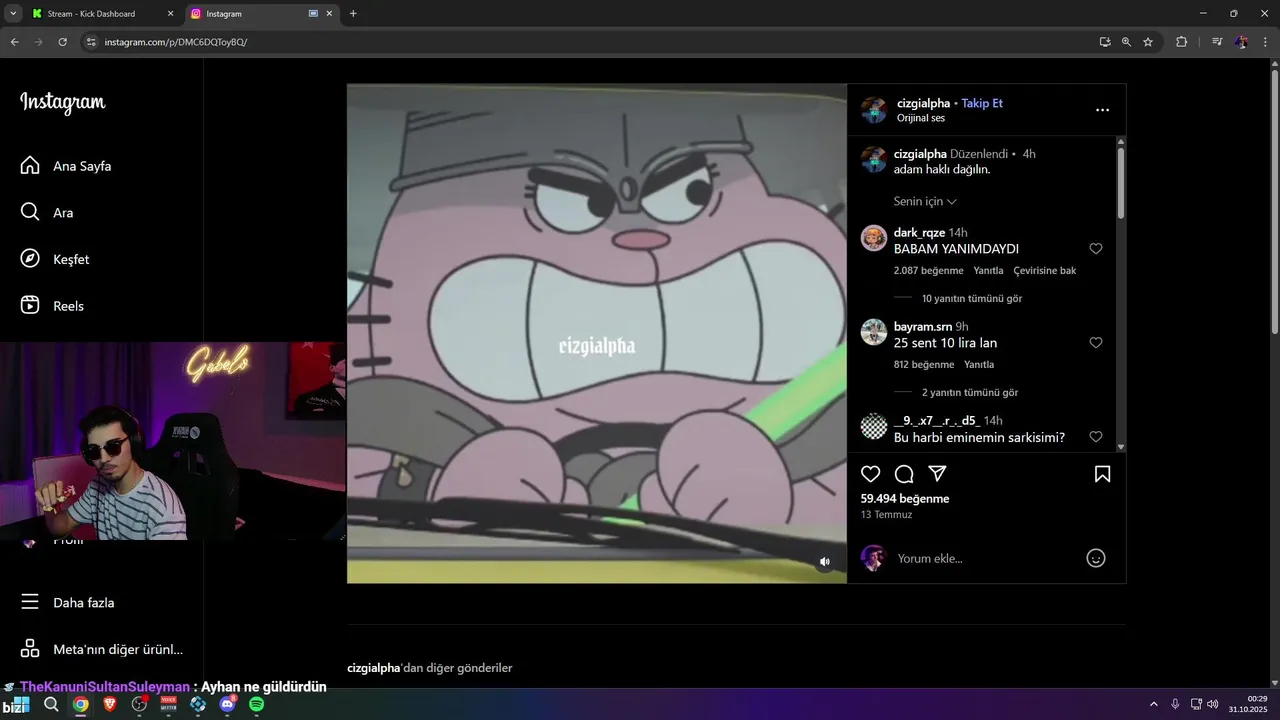Open dark_rqze profile name
Image resolution: width=1280 pixels, height=720 pixels.
[x=919, y=232]
